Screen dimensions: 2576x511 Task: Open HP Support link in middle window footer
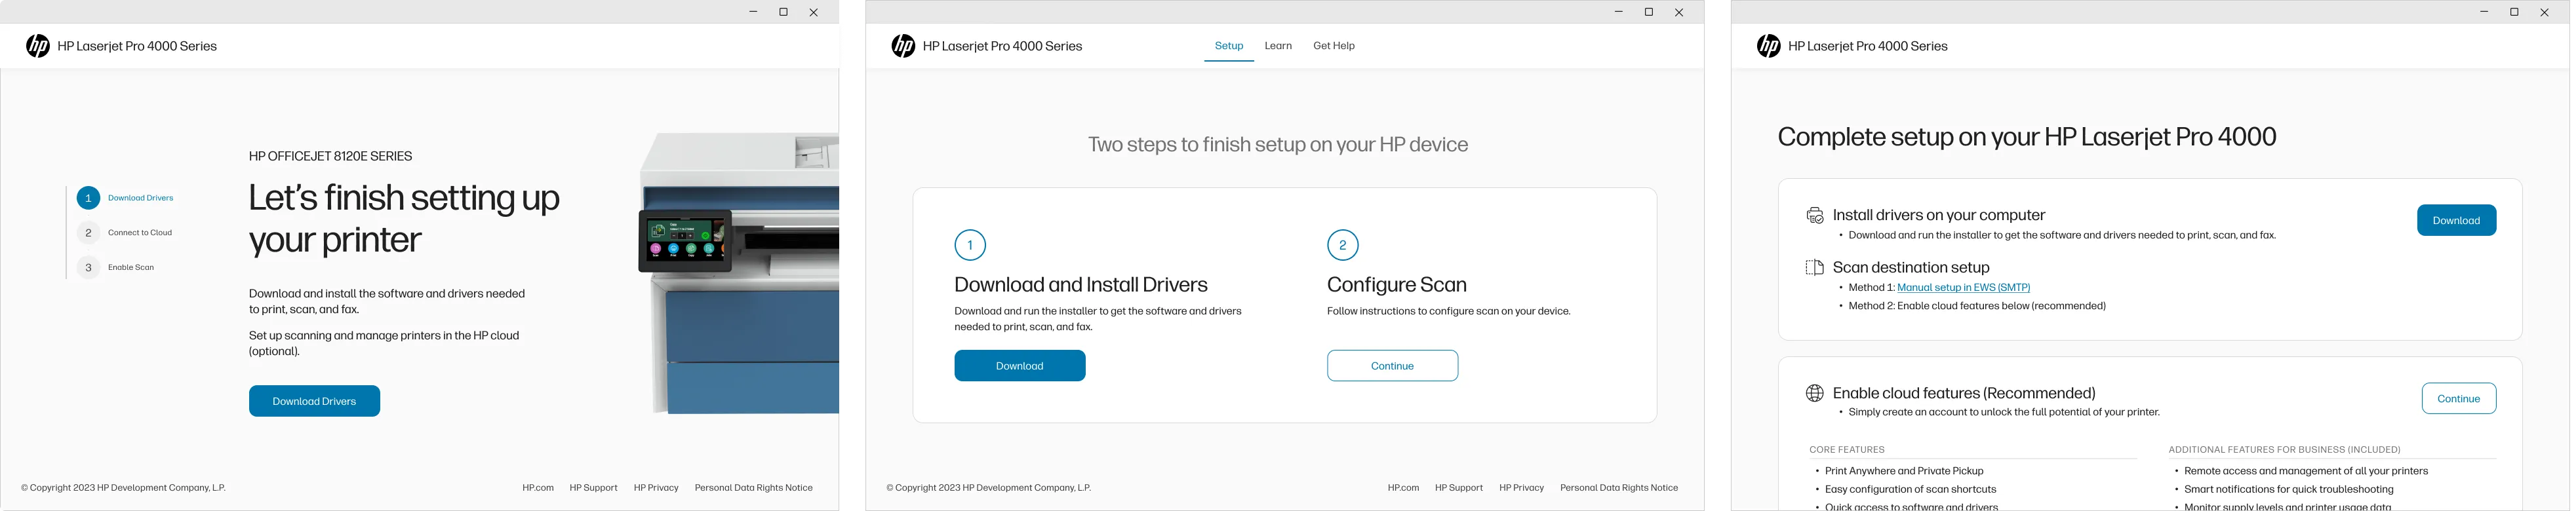[x=1459, y=488]
